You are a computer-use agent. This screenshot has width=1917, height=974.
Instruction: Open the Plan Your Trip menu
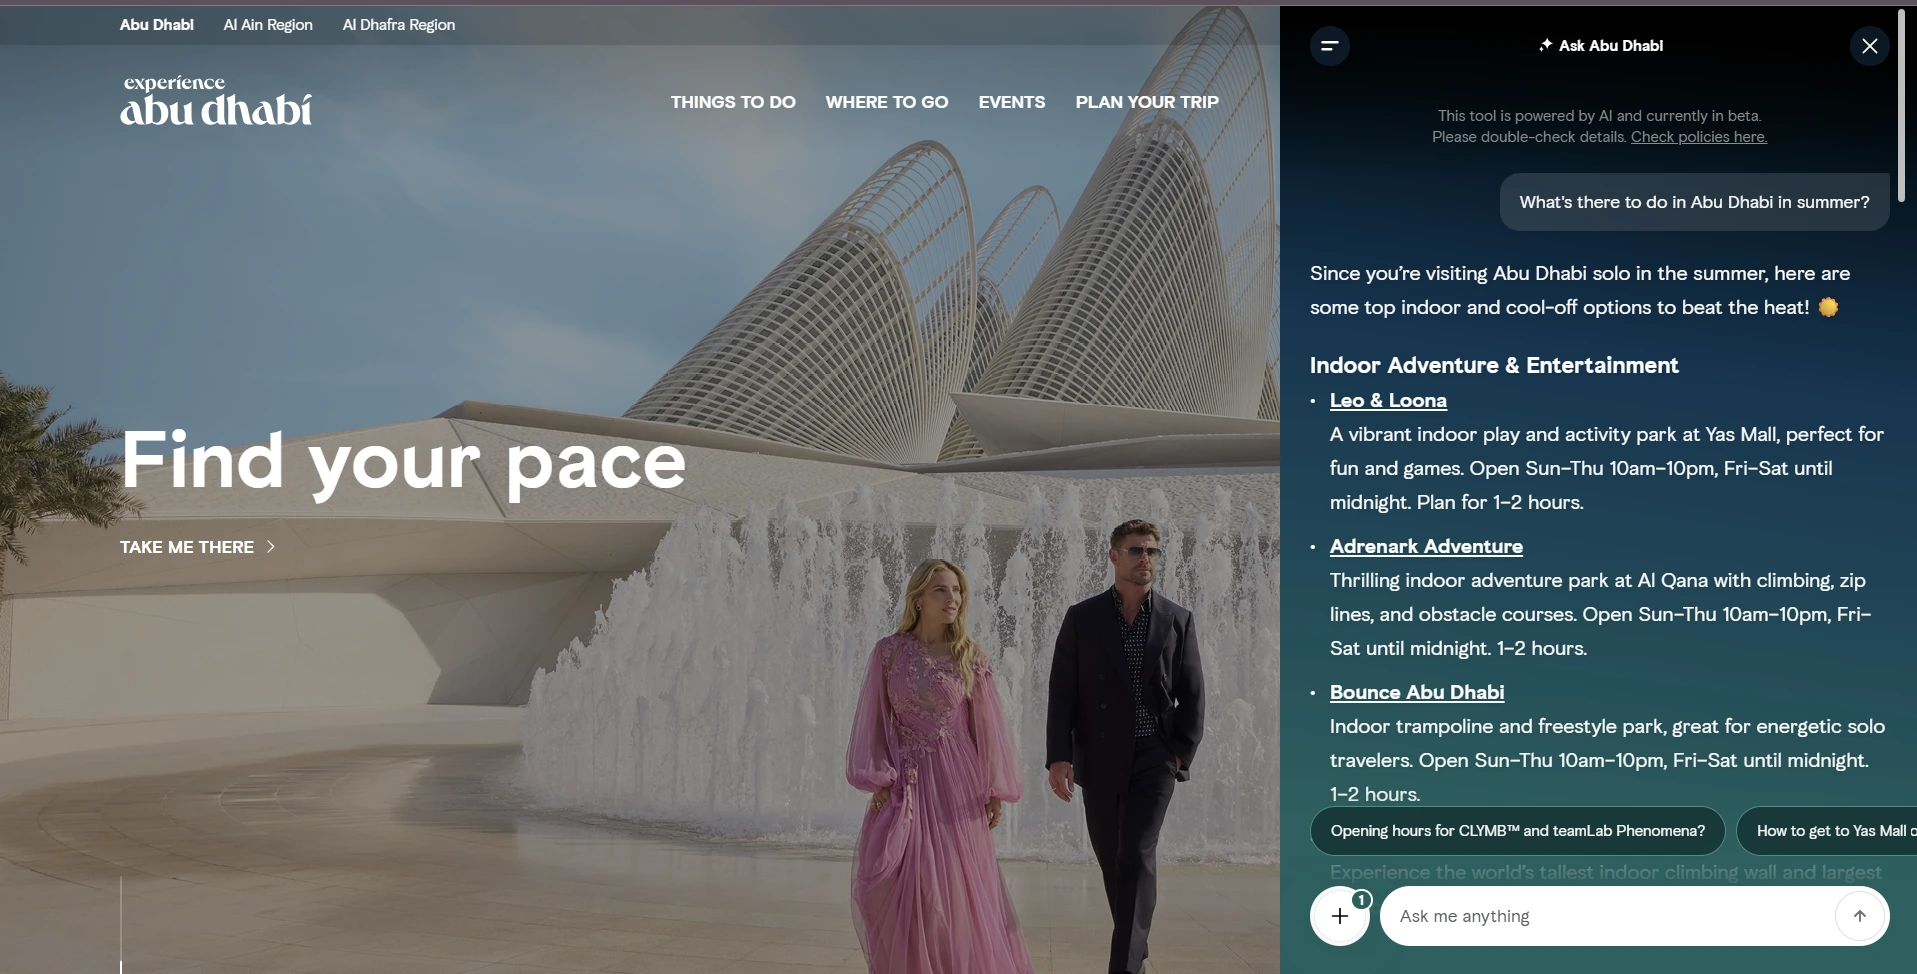tap(1147, 102)
